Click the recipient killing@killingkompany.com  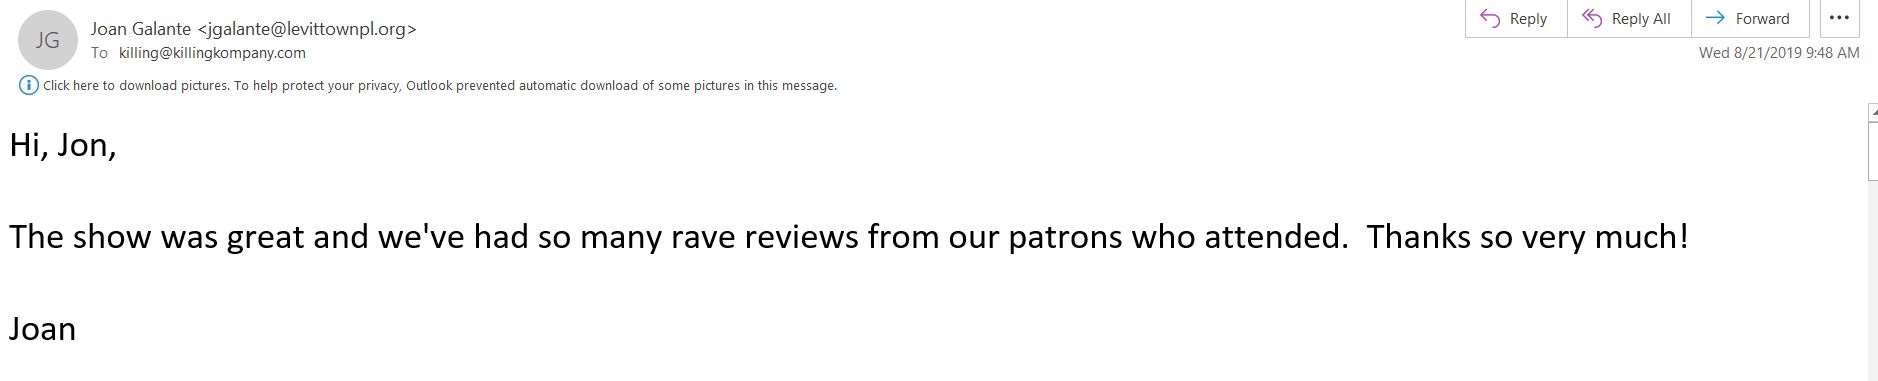pyautogui.click(x=212, y=53)
